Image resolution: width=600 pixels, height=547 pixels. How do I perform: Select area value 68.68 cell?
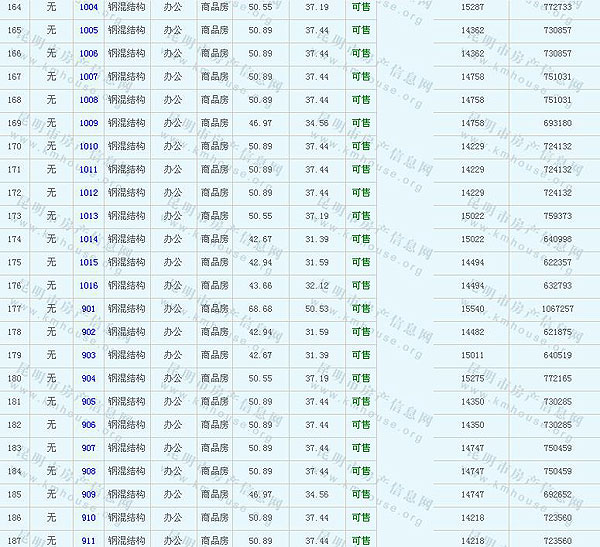coord(260,309)
